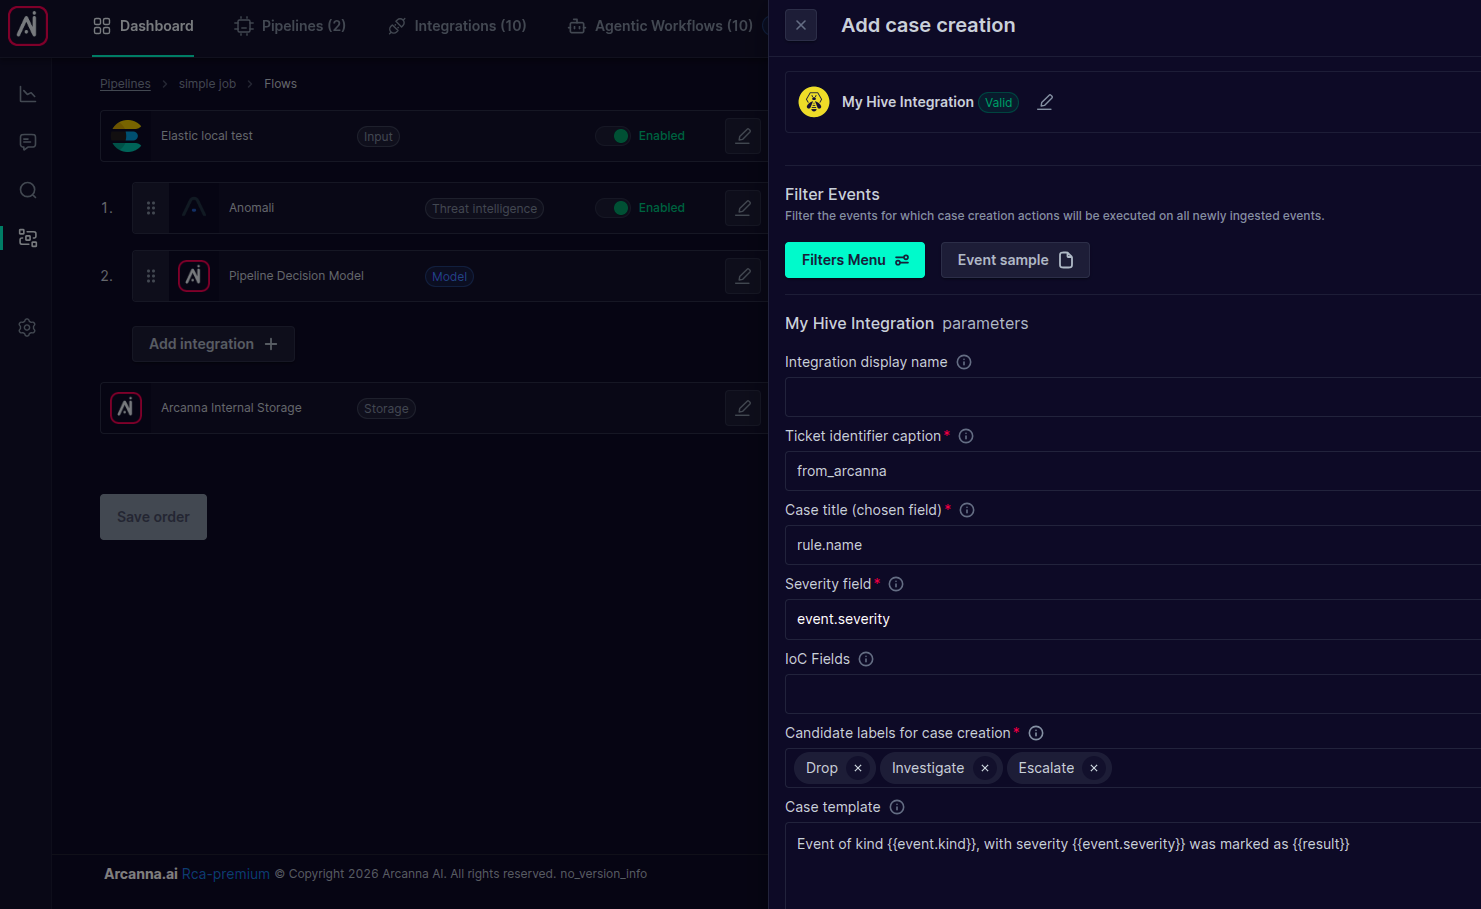Click the IoC Fields input

pyautogui.click(x=1132, y=694)
